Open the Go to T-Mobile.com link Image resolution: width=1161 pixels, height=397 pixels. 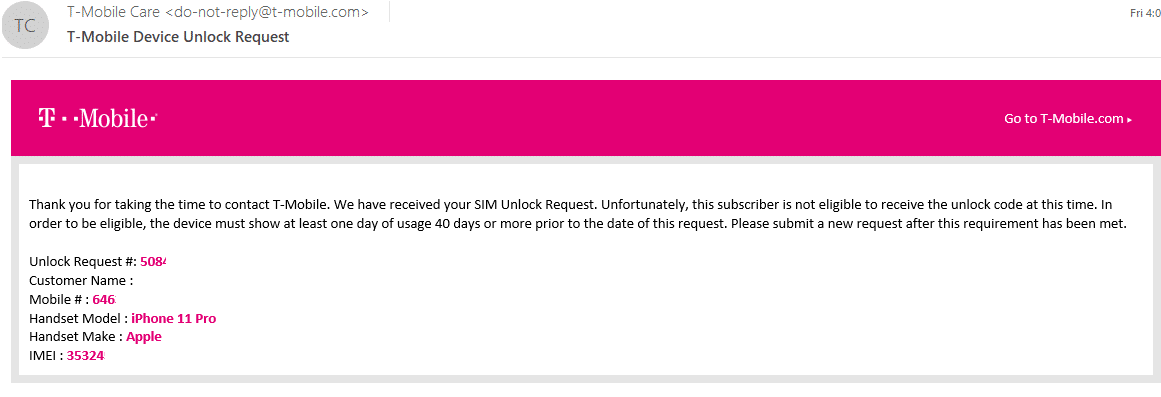[1068, 119]
